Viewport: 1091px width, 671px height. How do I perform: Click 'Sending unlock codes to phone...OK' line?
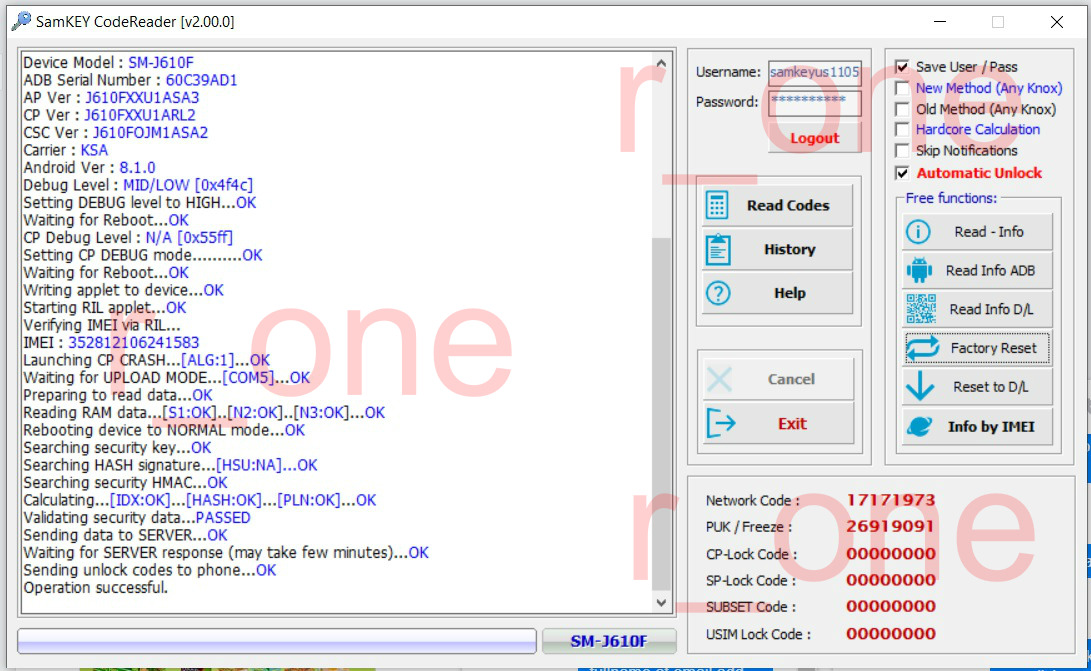150,570
